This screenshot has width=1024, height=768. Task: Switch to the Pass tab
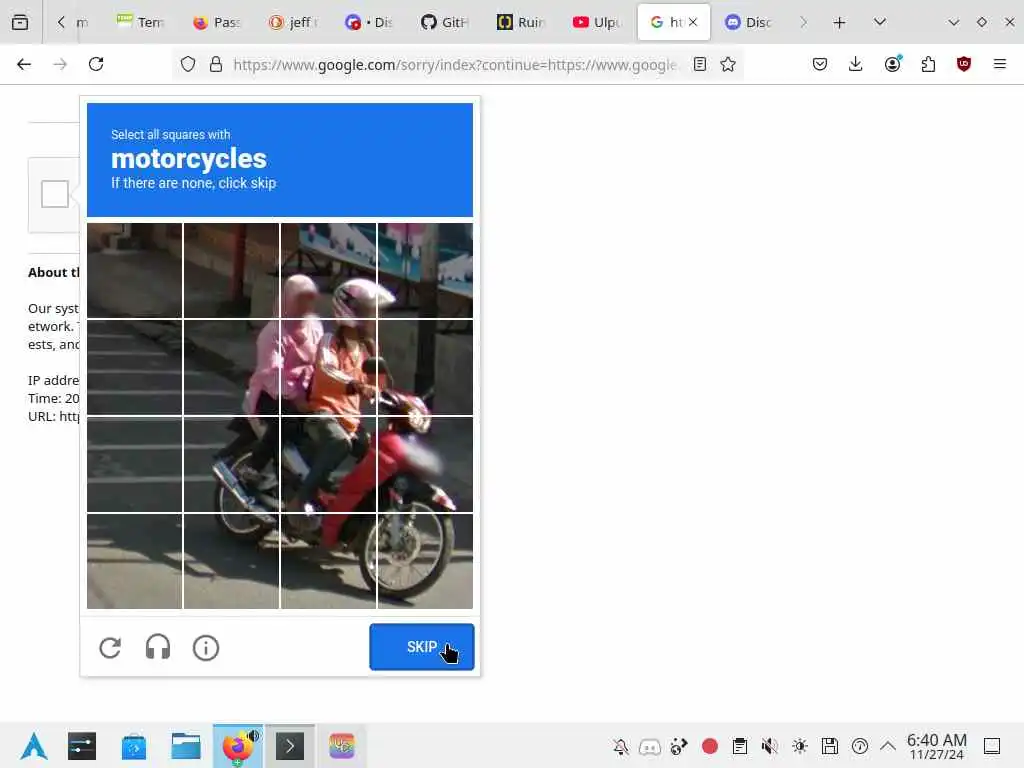click(217, 22)
